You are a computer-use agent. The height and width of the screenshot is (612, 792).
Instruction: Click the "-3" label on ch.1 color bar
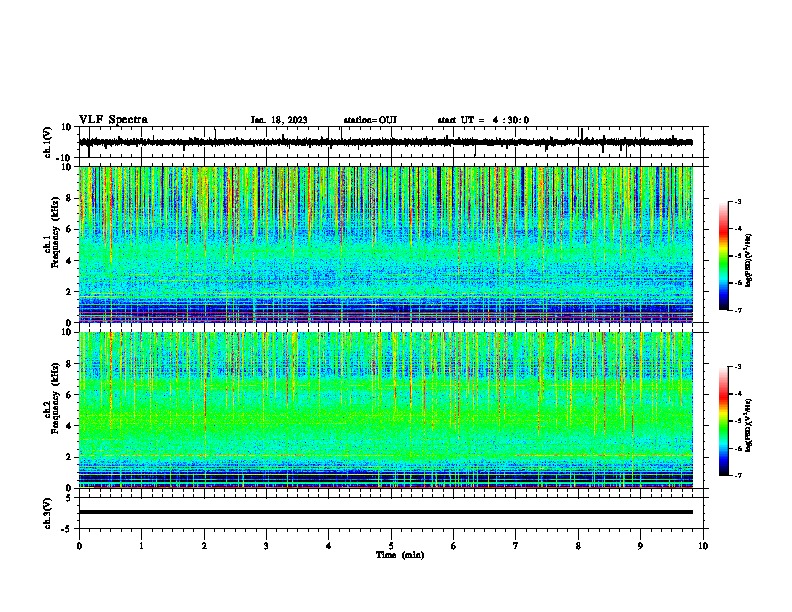(738, 202)
